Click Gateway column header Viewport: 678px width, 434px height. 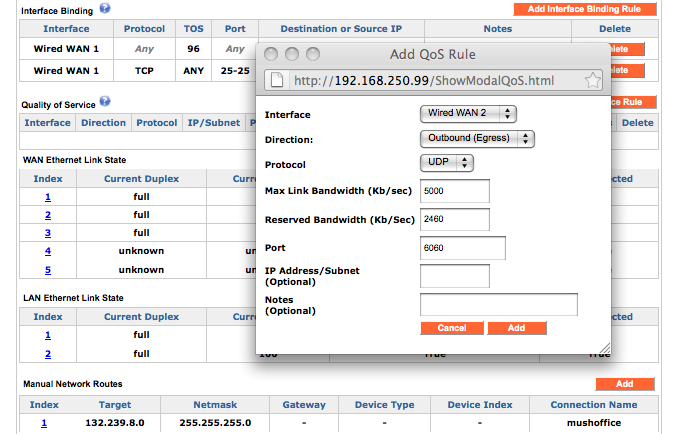coord(304,405)
